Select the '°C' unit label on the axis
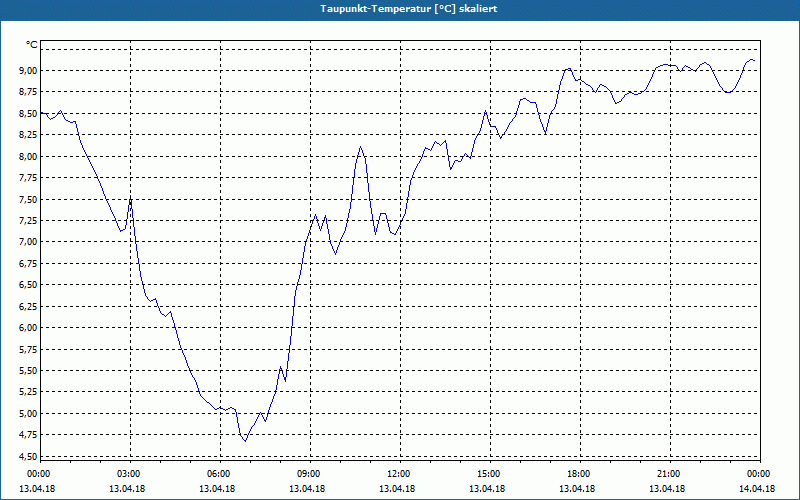 click(32, 45)
